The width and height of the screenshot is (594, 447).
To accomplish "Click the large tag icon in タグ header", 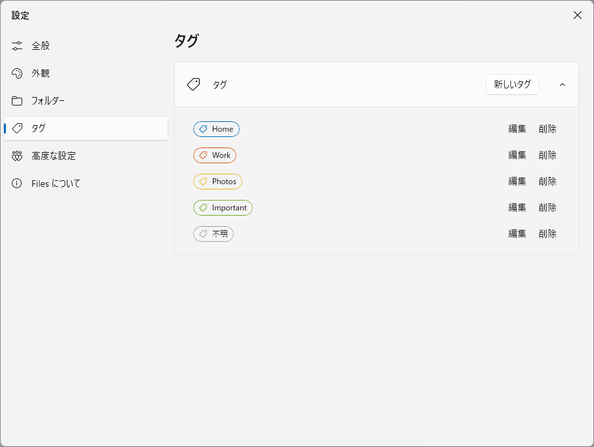I will [x=194, y=84].
